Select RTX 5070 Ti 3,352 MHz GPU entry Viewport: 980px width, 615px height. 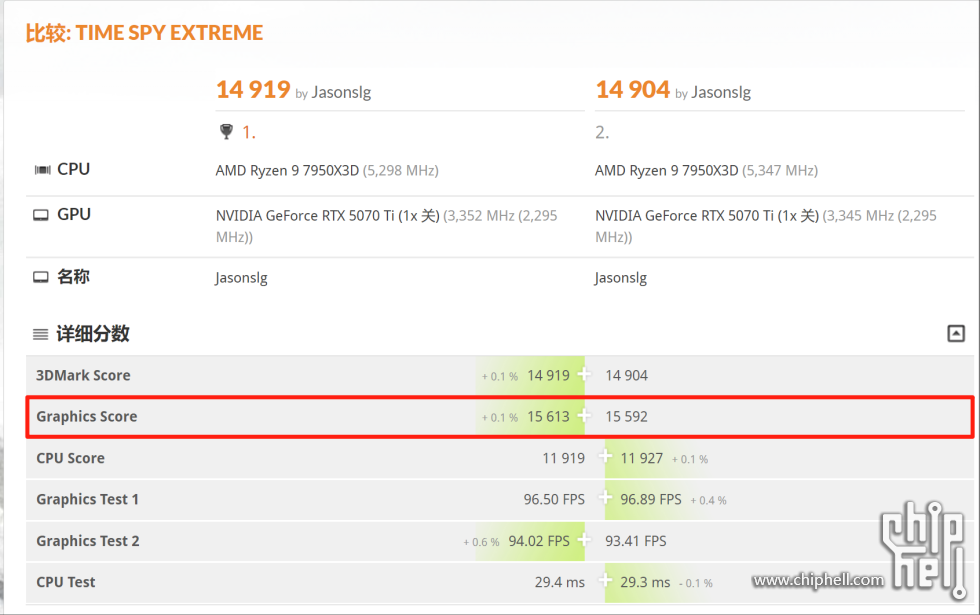pyautogui.click(x=386, y=226)
